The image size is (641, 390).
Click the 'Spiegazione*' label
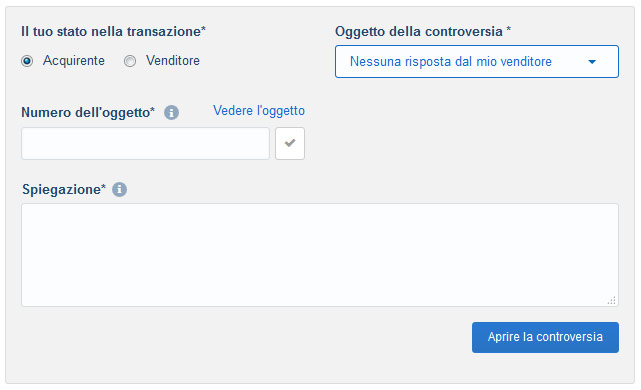(64, 190)
